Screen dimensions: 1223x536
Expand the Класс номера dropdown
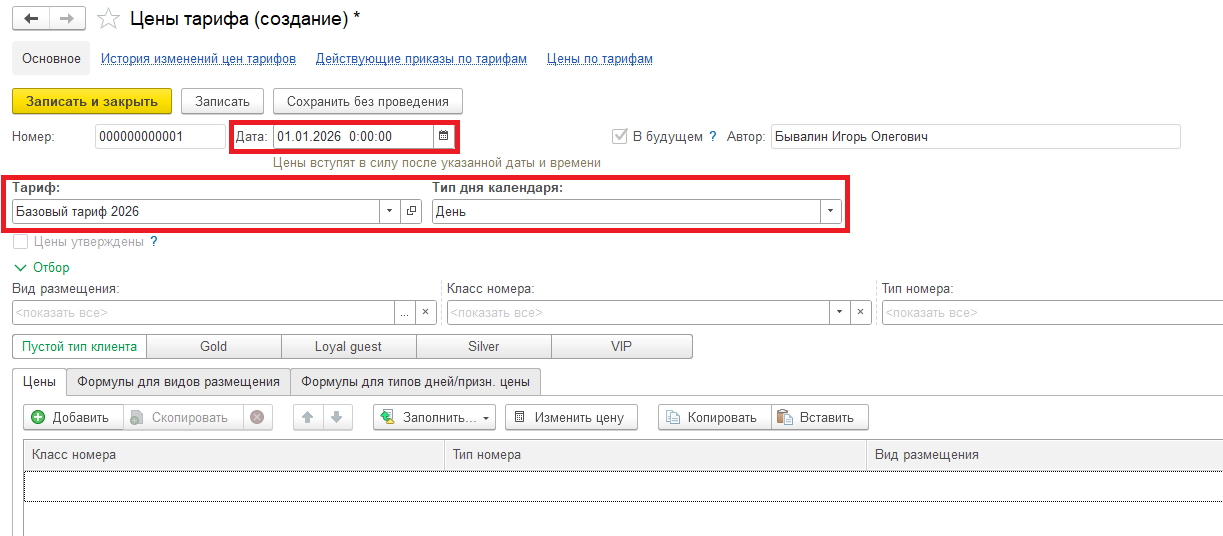click(x=839, y=312)
